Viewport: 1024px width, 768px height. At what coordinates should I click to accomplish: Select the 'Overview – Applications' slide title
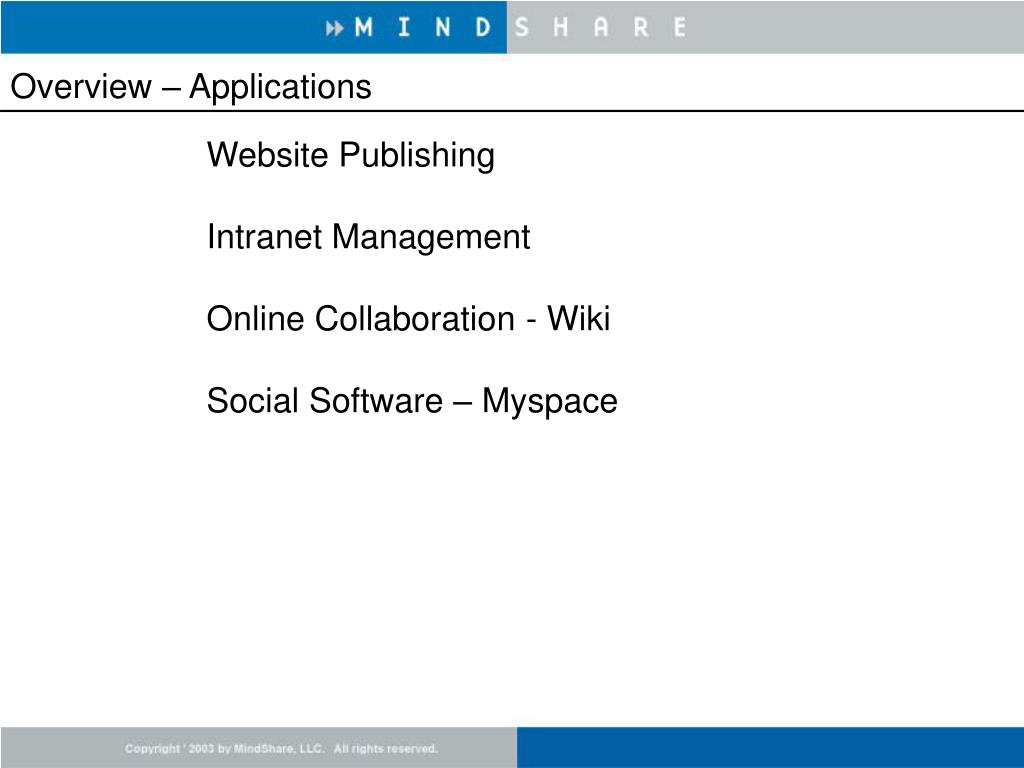(x=191, y=87)
